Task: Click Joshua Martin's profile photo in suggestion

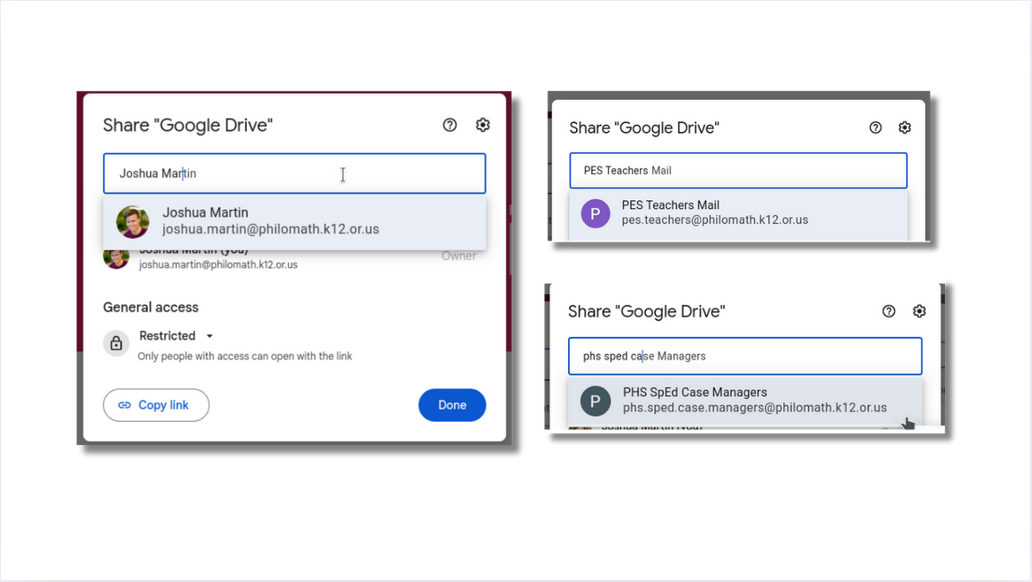Action: (133, 221)
